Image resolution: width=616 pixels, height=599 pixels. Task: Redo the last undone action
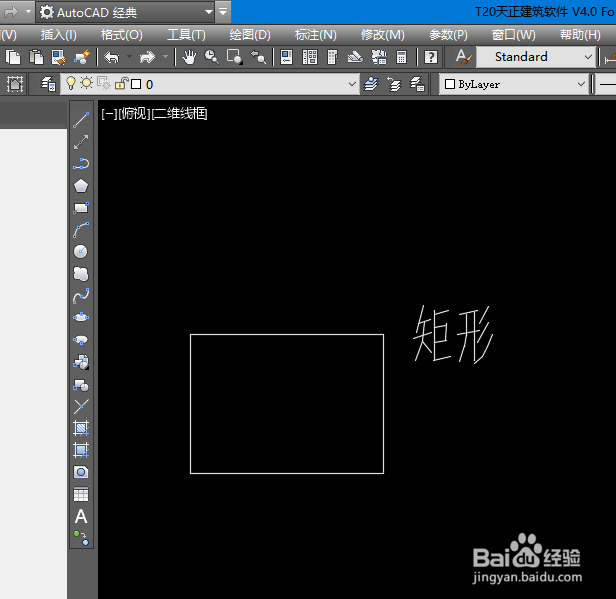click(148, 57)
